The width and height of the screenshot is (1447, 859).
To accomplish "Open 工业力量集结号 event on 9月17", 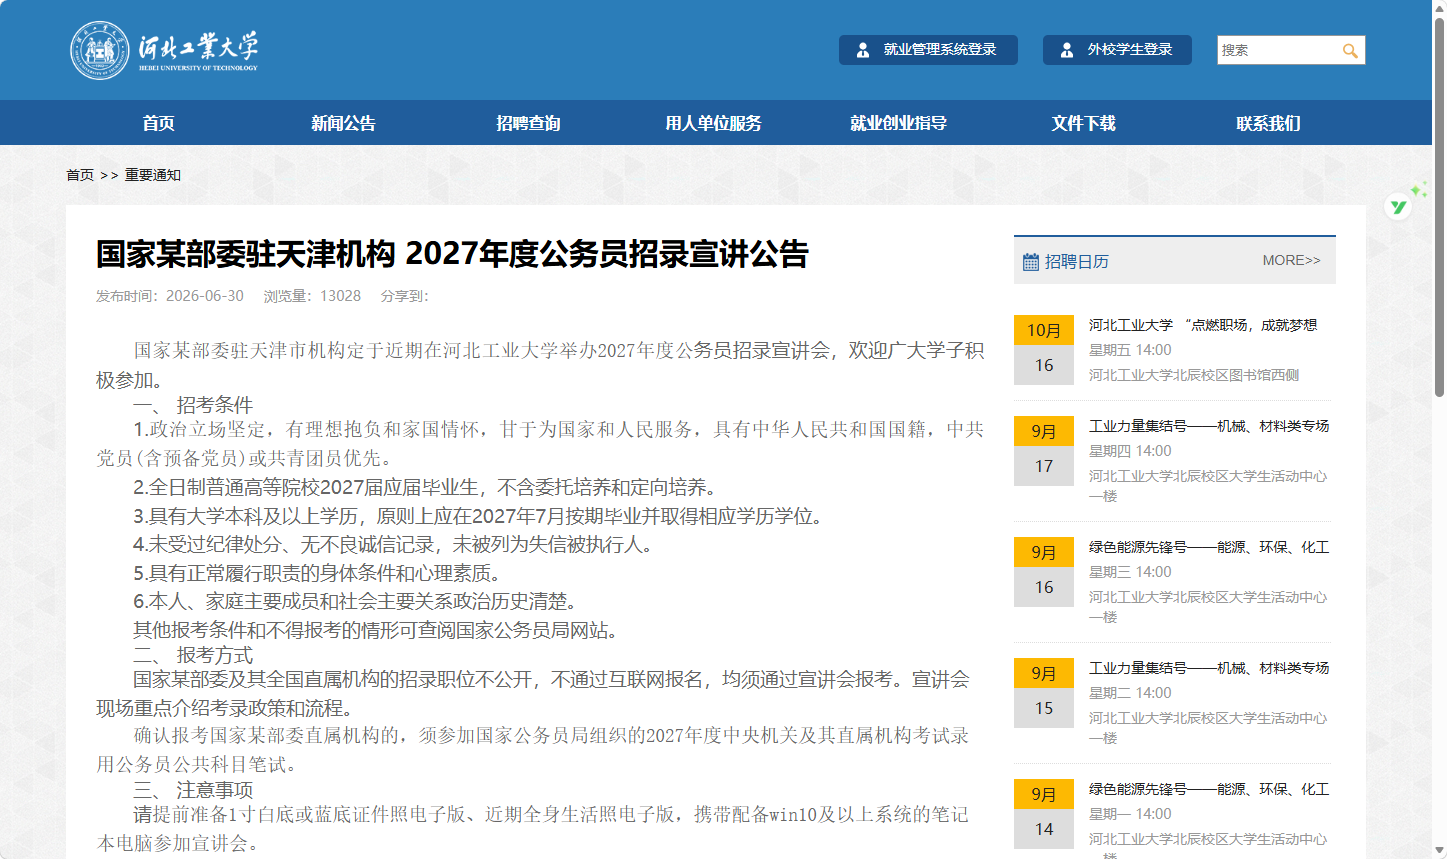I will click(1209, 426).
